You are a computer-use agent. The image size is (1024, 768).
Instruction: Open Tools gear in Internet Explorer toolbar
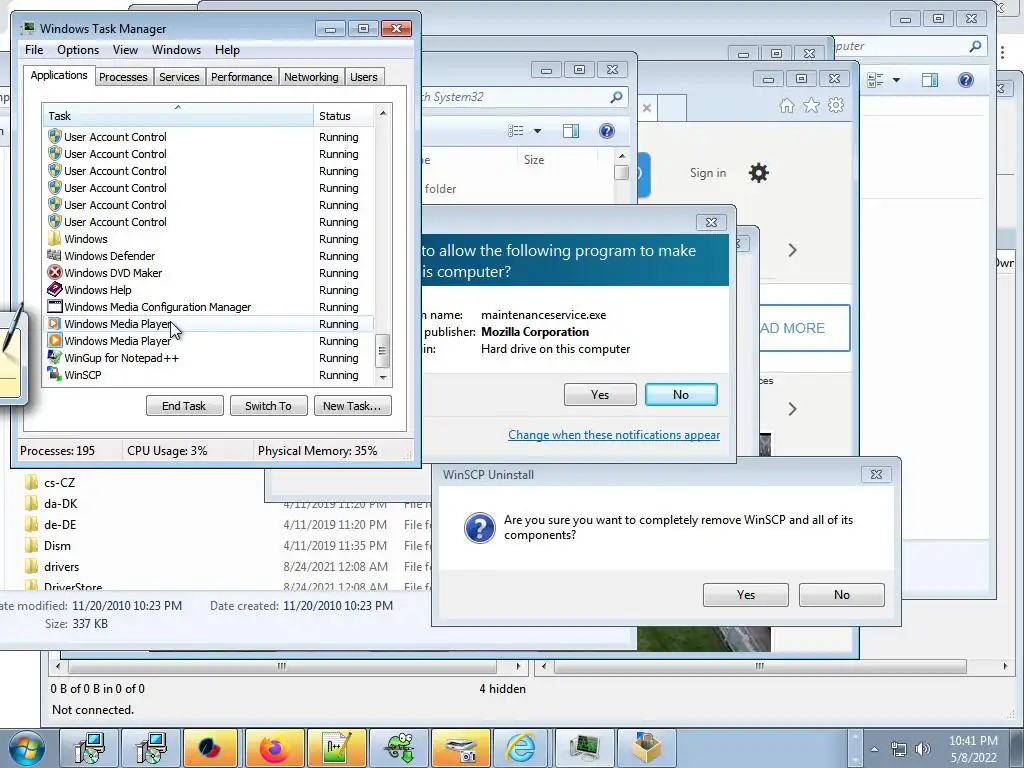pyautogui.click(x=836, y=106)
